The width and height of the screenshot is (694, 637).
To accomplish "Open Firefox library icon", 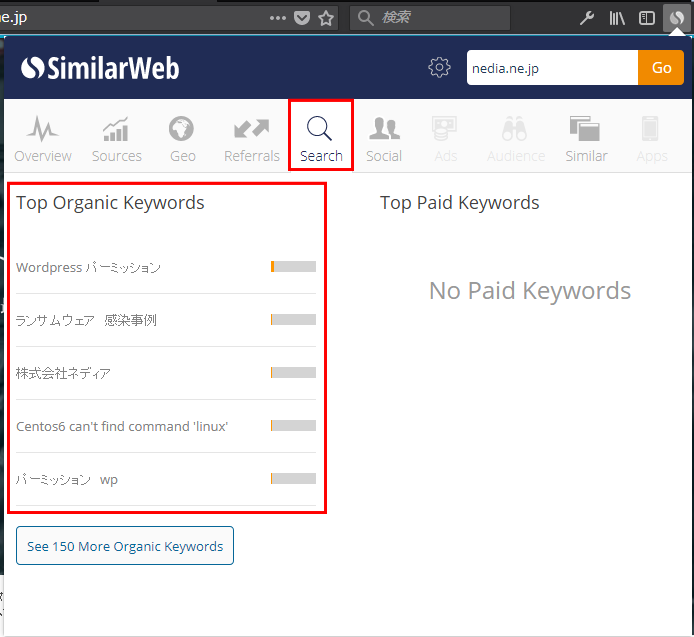I will pyautogui.click(x=617, y=18).
